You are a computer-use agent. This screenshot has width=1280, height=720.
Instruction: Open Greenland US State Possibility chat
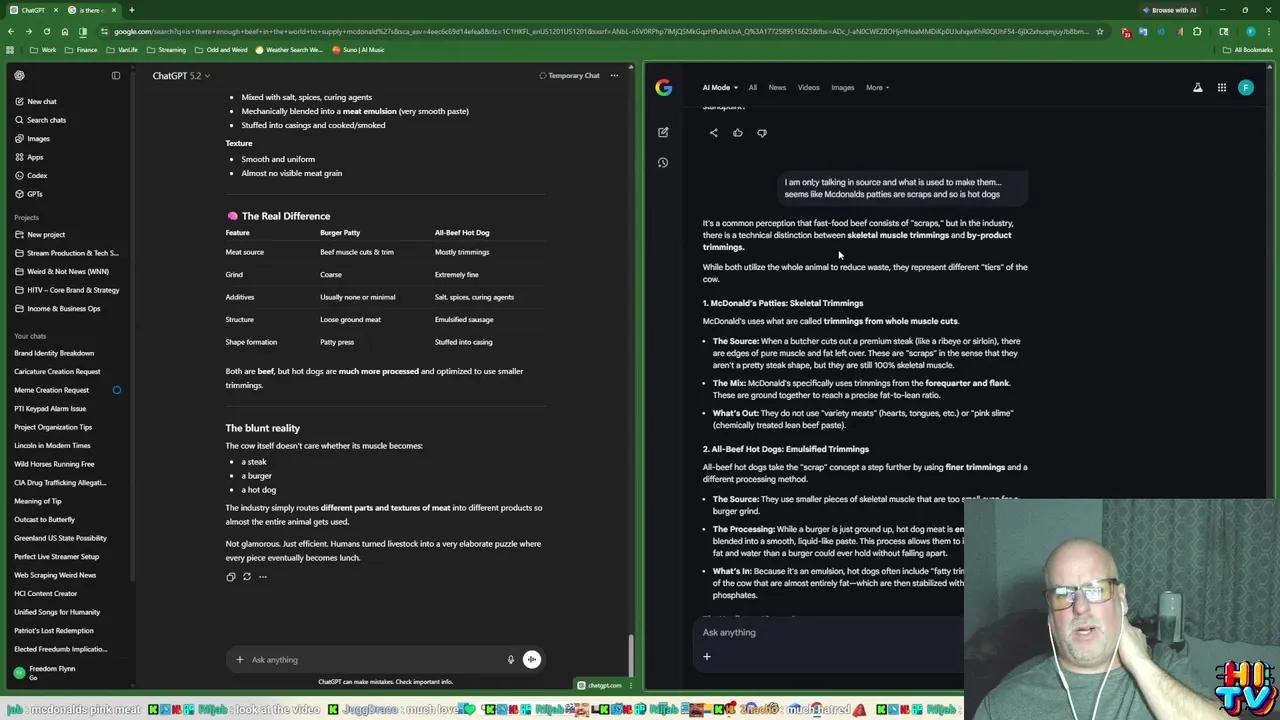coord(60,538)
